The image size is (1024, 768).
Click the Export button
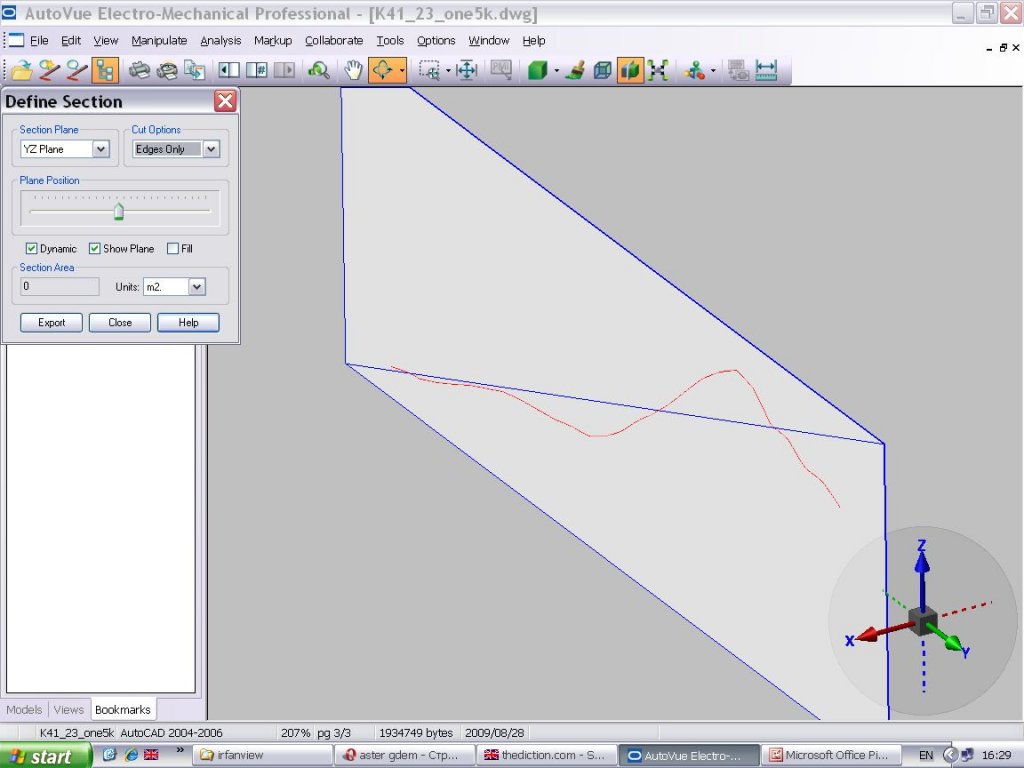51,322
